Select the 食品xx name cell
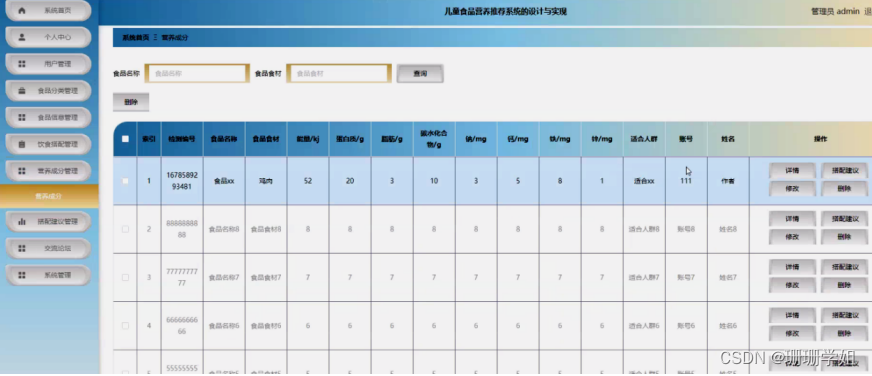Viewport: 872px width, 376px height. pos(224,181)
